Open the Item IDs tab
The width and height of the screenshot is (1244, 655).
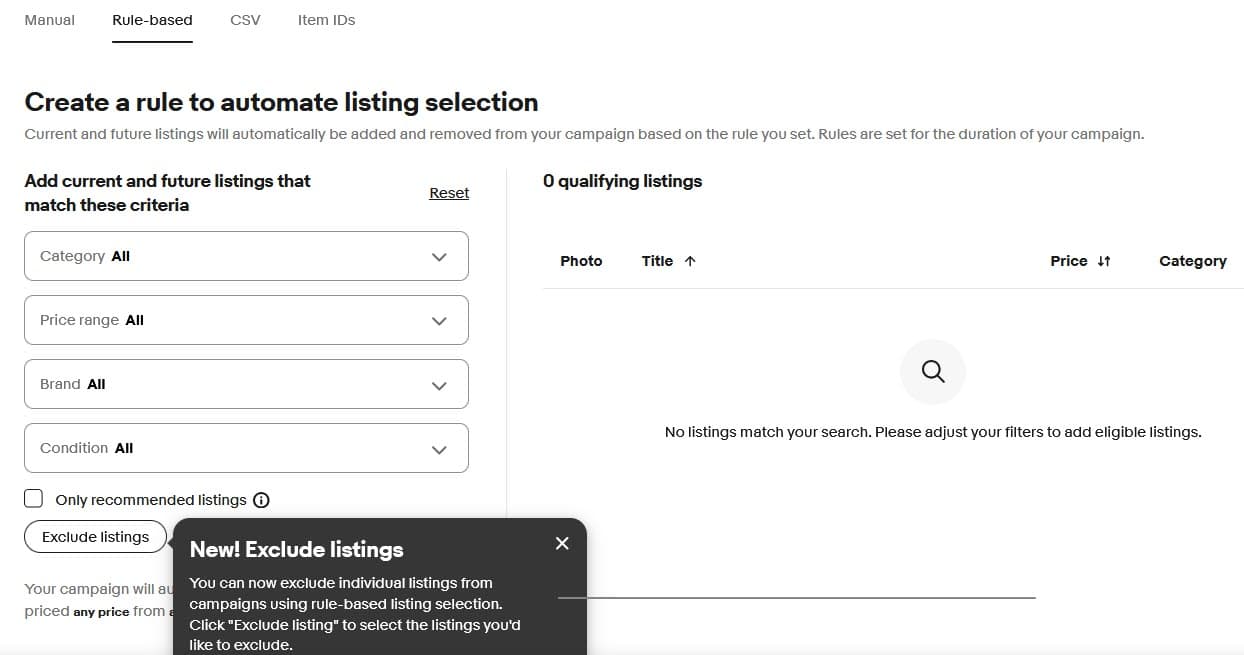click(326, 20)
